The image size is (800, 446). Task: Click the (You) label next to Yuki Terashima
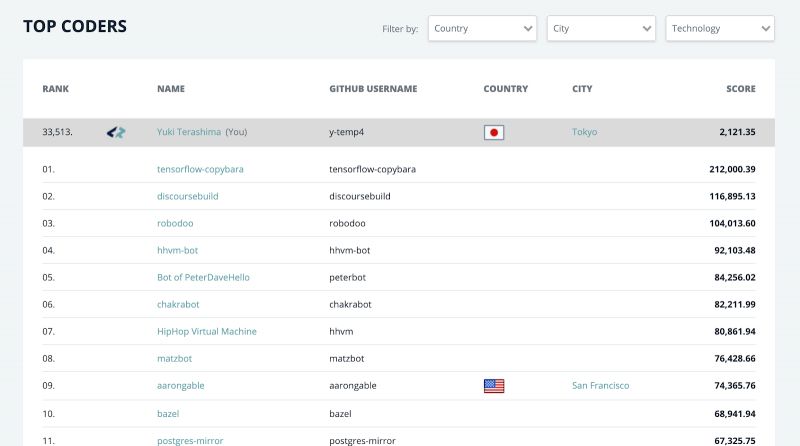click(236, 132)
